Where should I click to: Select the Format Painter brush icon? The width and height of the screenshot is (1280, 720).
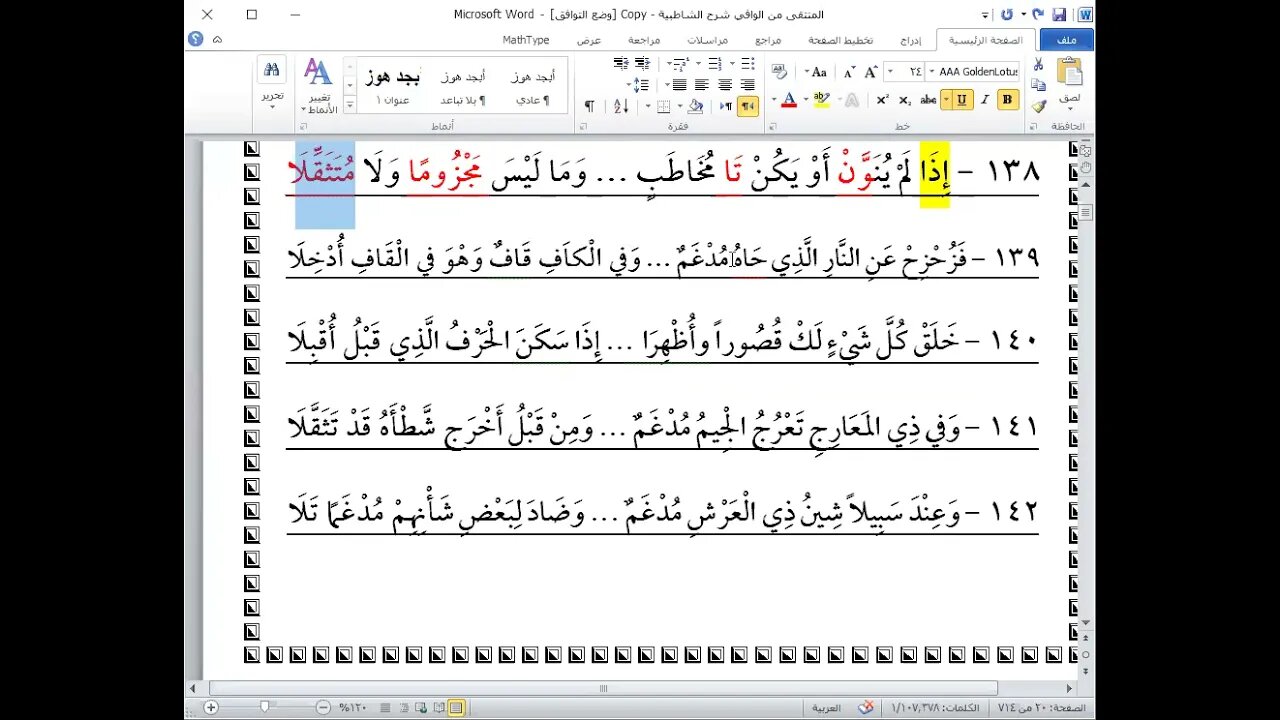1038,106
